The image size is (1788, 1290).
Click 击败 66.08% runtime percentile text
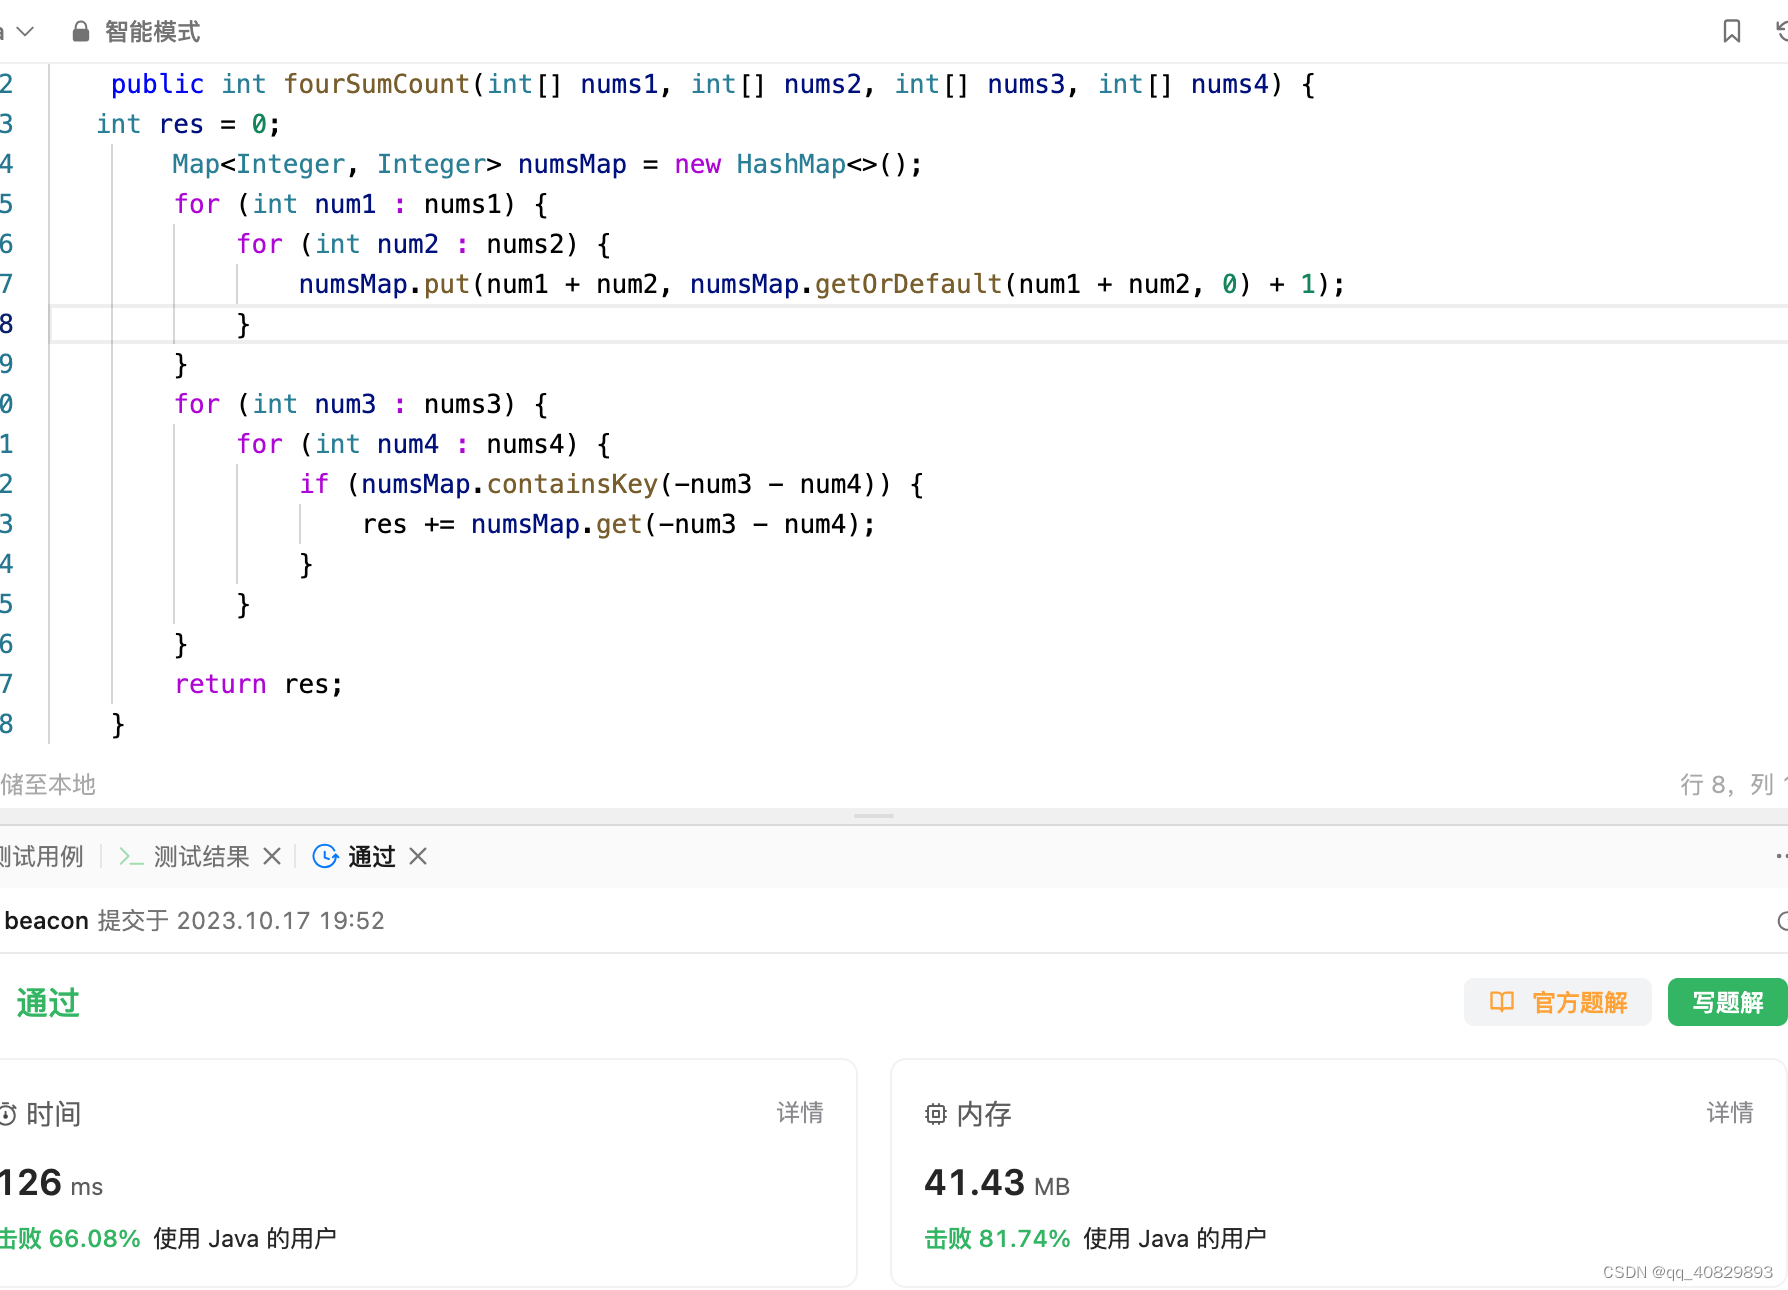[70, 1239]
